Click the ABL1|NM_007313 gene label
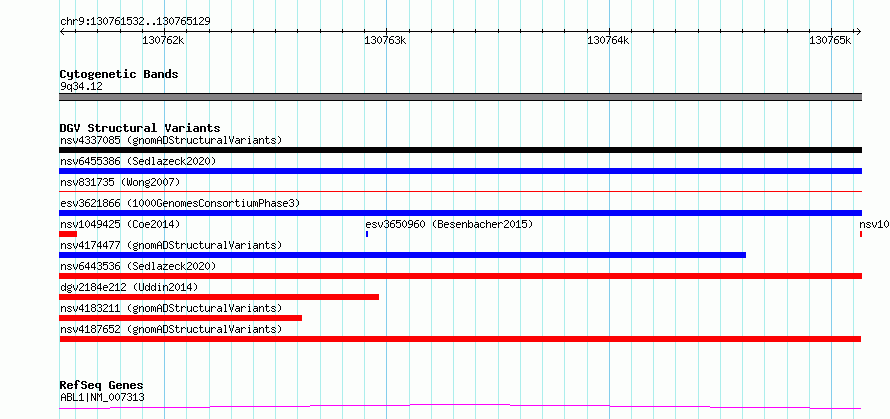This screenshot has height=419, width=890. (102, 397)
